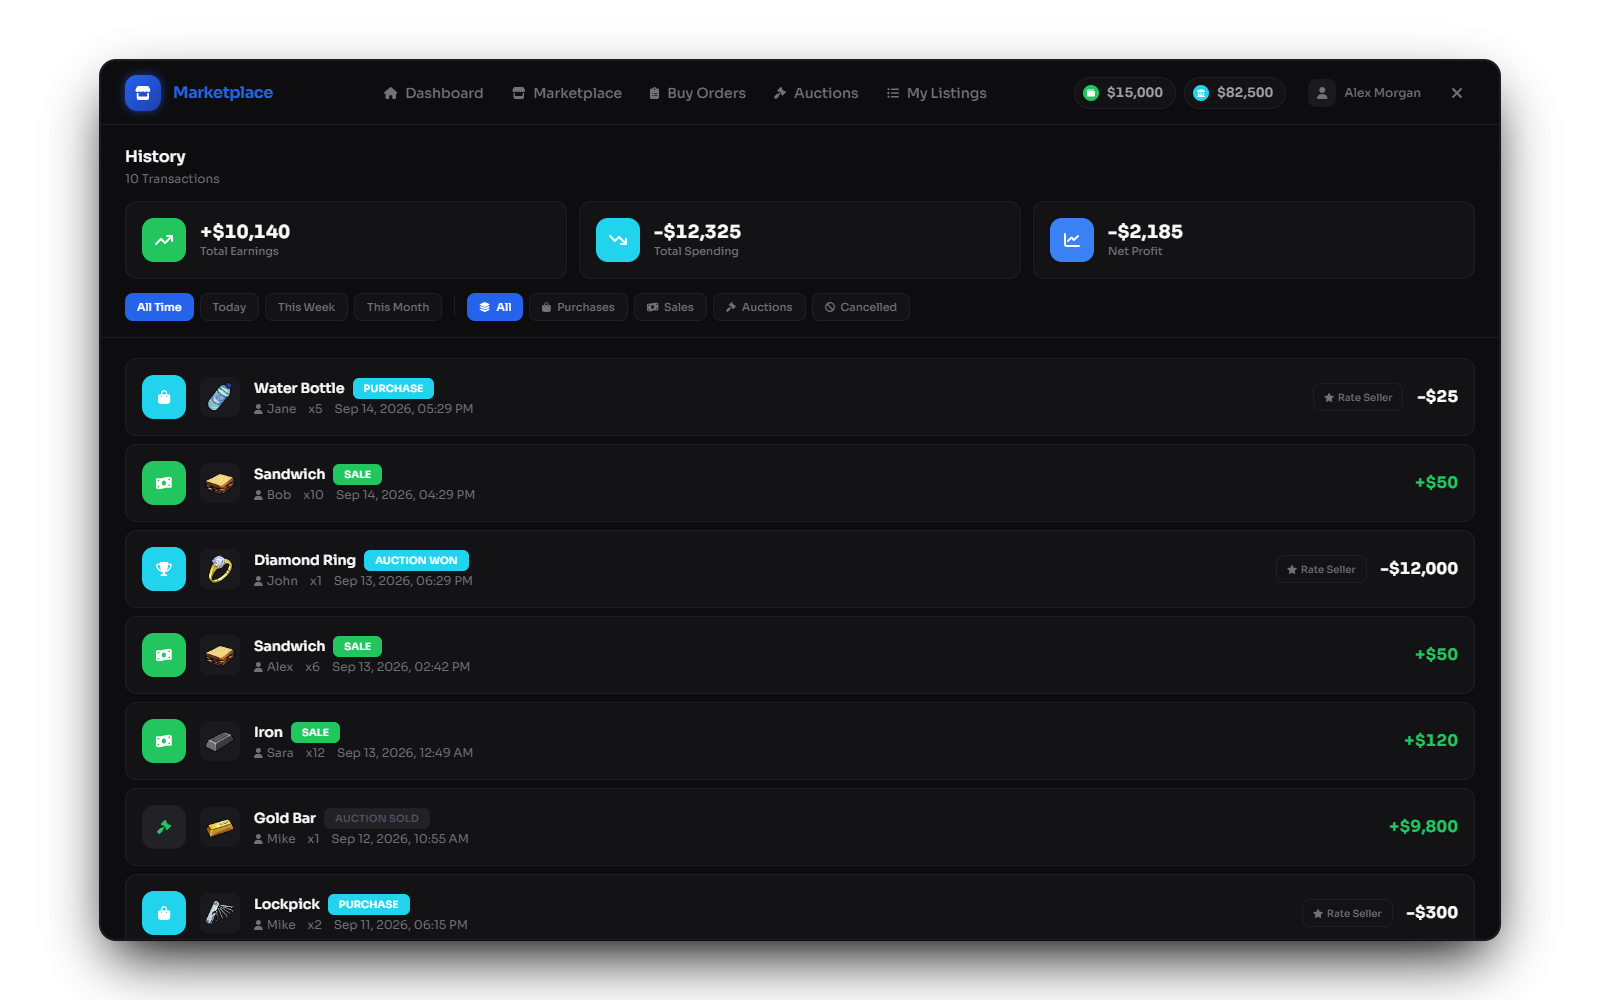The image size is (1600, 1000).
Task: Select the All transaction type filter
Action: pos(495,307)
